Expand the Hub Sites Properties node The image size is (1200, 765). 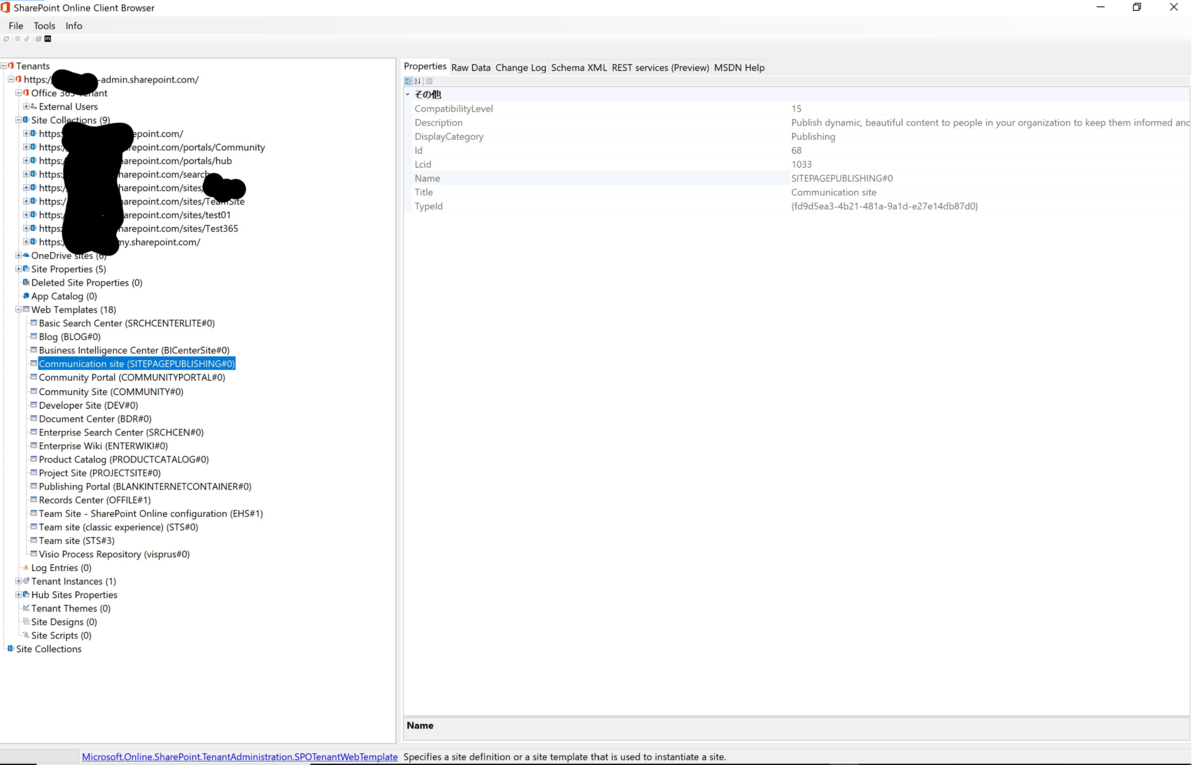(18, 595)
